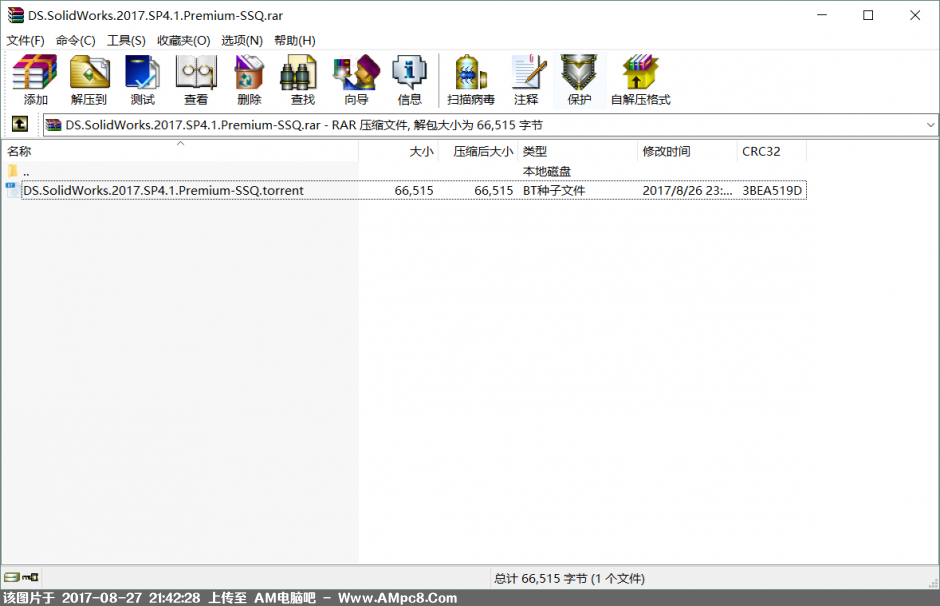Click the parent folder icon row
The height and width of the screenshot is (606, 940).
coord(13,171)
